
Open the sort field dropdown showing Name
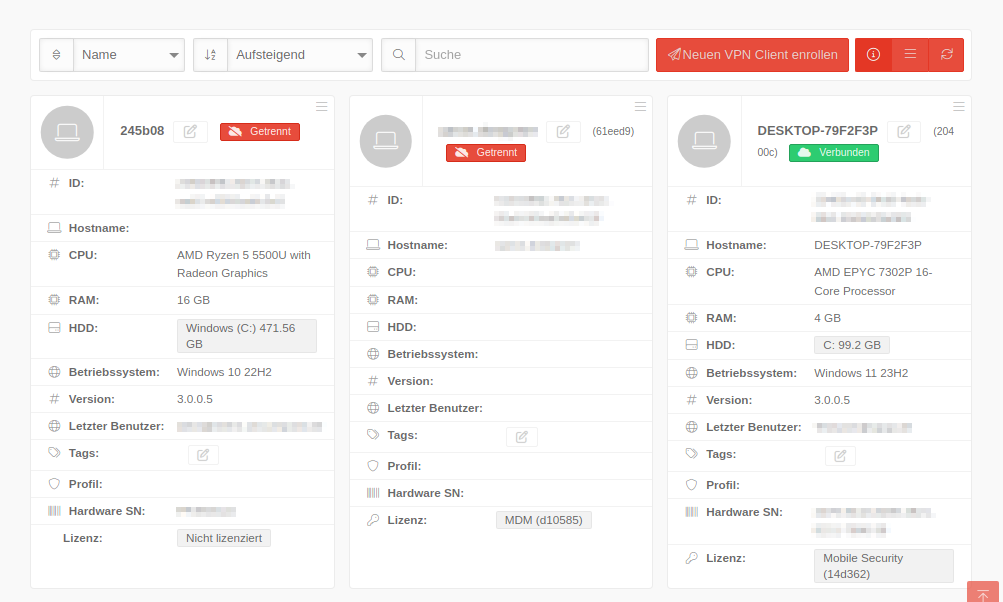point(129,55)
